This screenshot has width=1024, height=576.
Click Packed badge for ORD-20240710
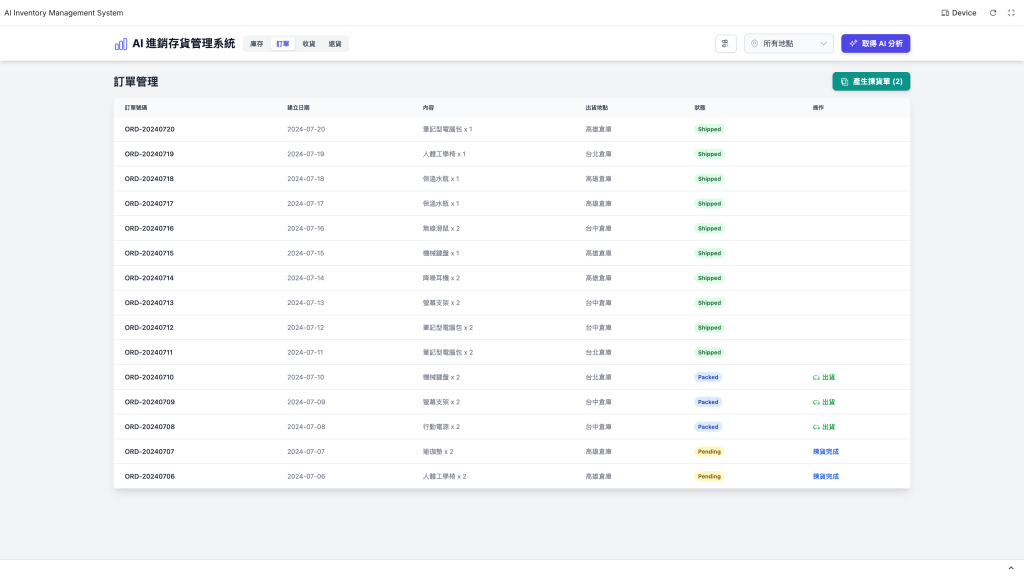(708, 377)
